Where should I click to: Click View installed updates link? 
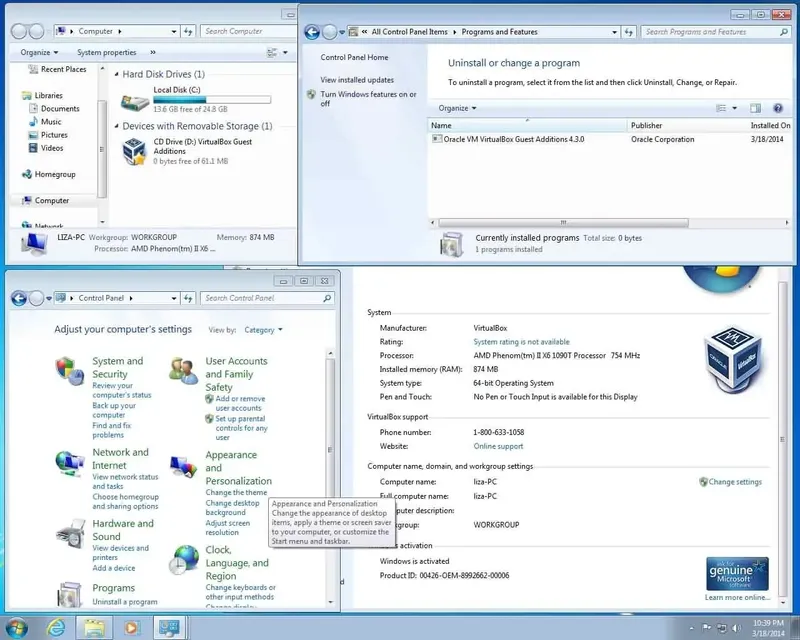pos(357,80)
